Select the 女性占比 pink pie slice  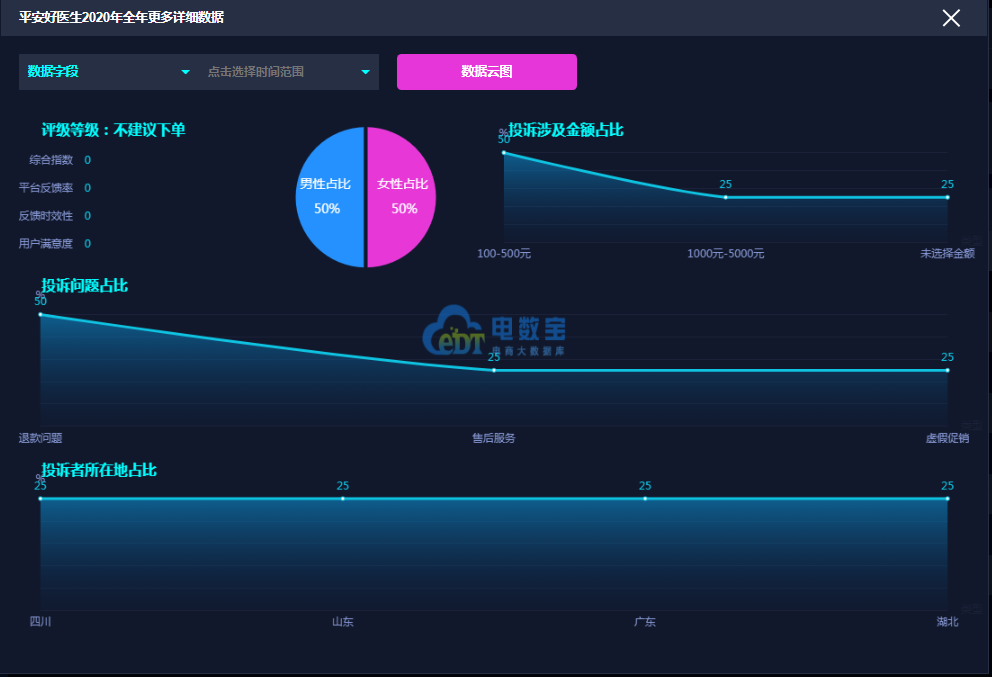(x=402, y=197)
